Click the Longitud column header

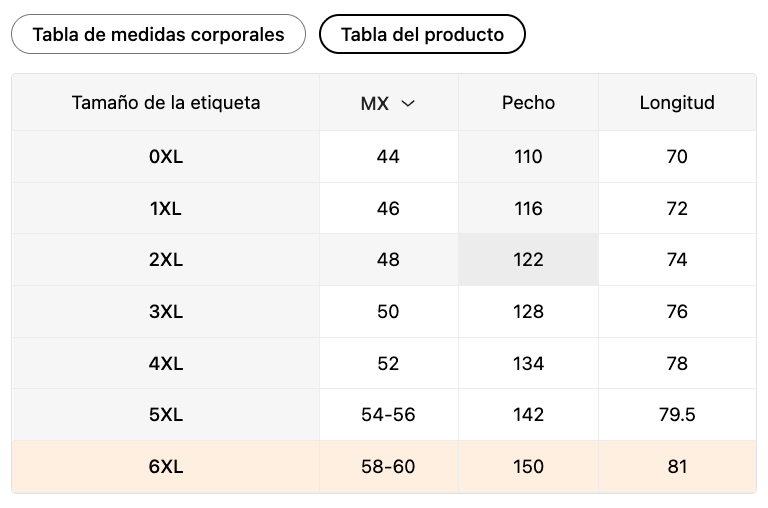pyautogui.click(x=677, y=103)
